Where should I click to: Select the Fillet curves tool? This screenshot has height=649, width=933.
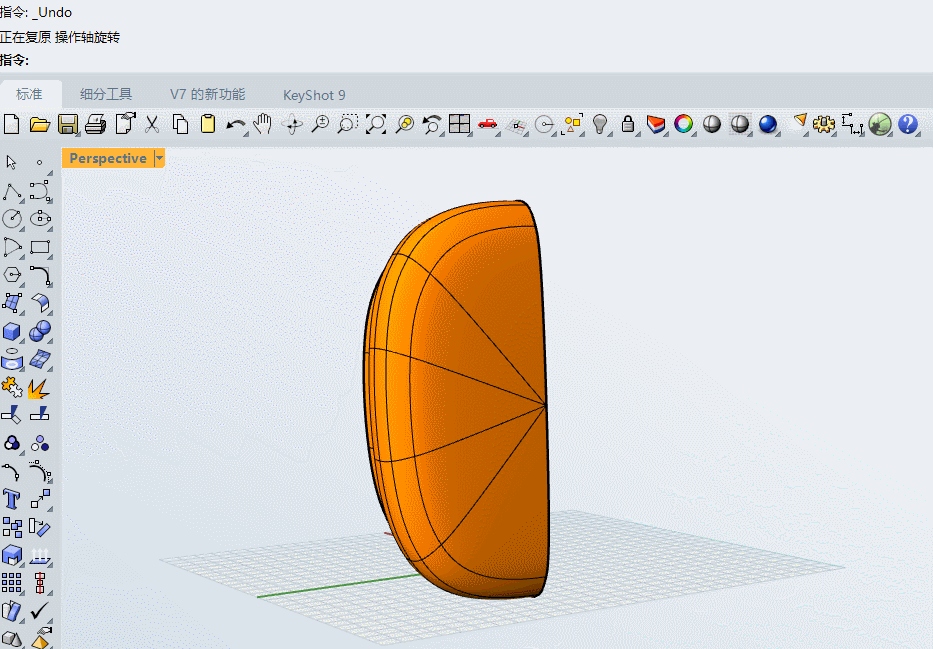pos(40,276)
